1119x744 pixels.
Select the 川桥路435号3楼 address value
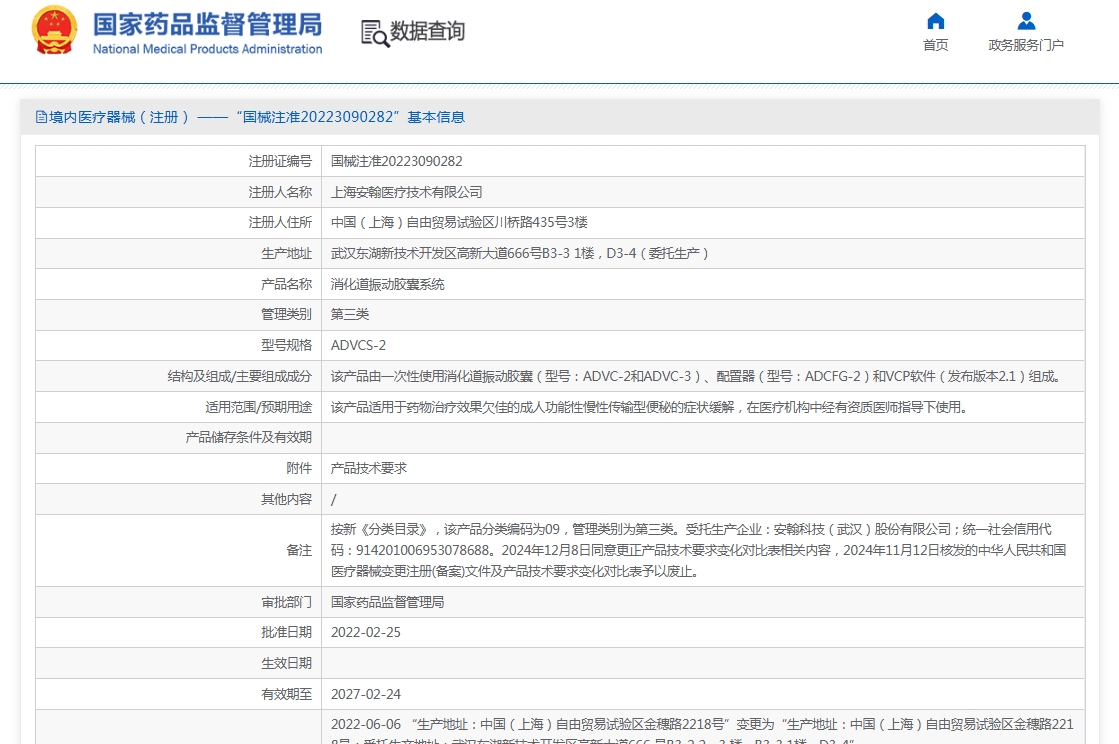point(460,223)
